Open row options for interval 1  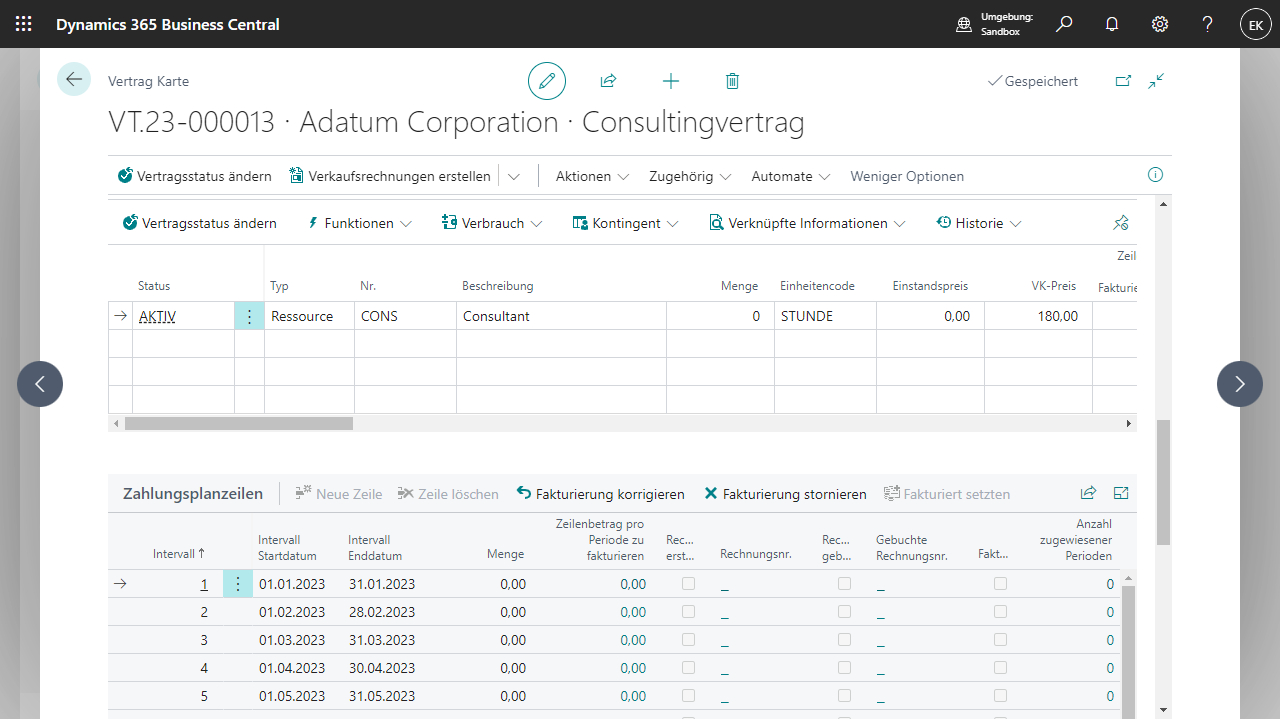click(x=237, y=584)
